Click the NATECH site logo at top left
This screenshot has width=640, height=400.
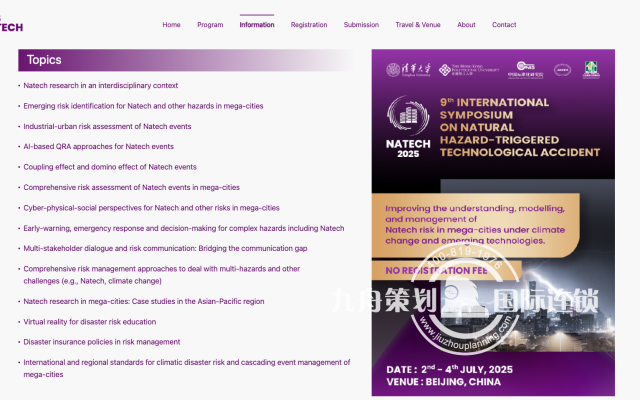[10, 24]
